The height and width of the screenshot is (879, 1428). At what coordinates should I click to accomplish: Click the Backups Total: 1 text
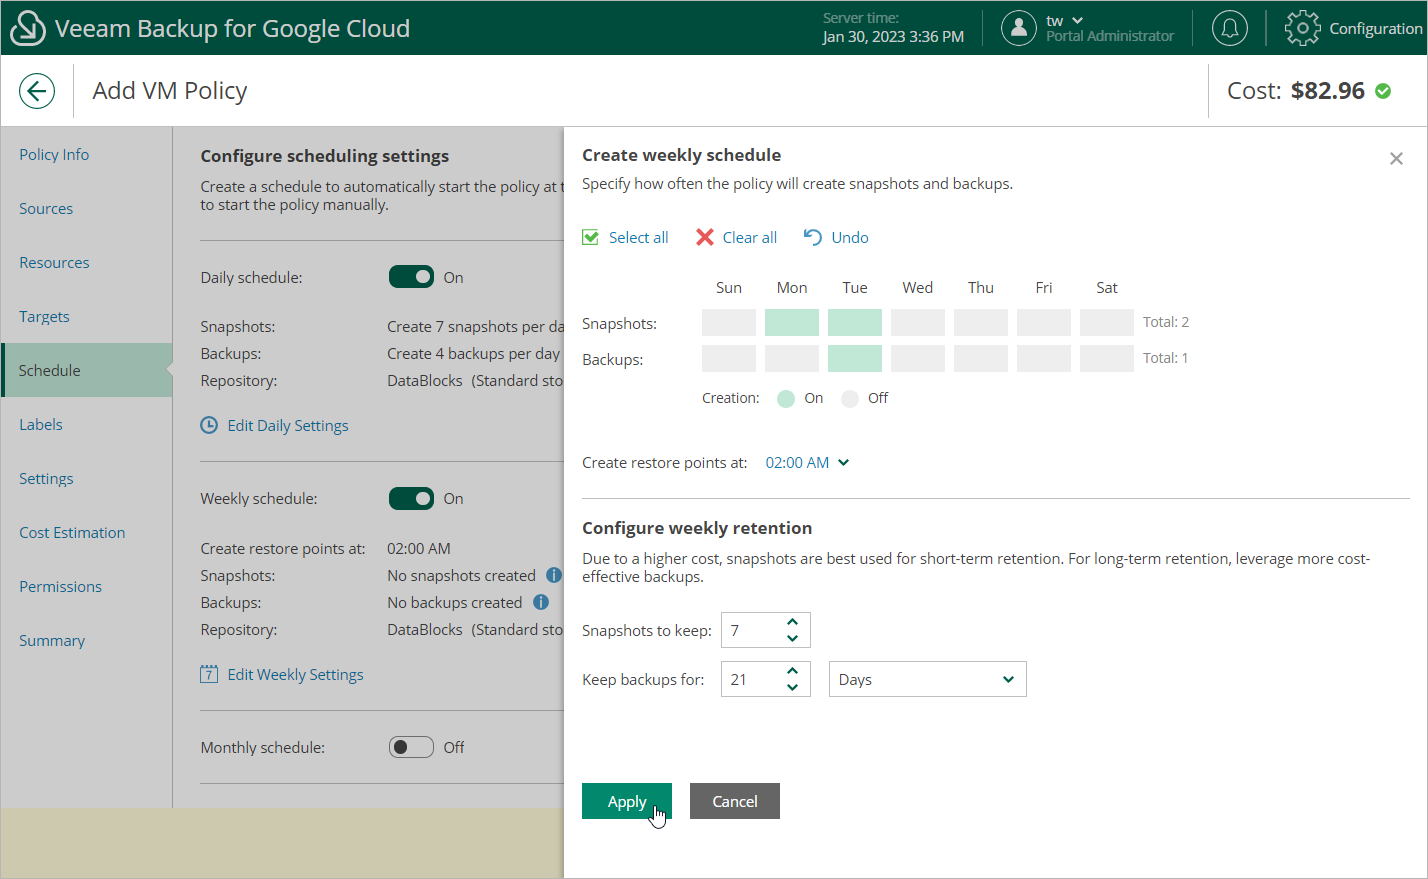click(x=1166, y=358)
